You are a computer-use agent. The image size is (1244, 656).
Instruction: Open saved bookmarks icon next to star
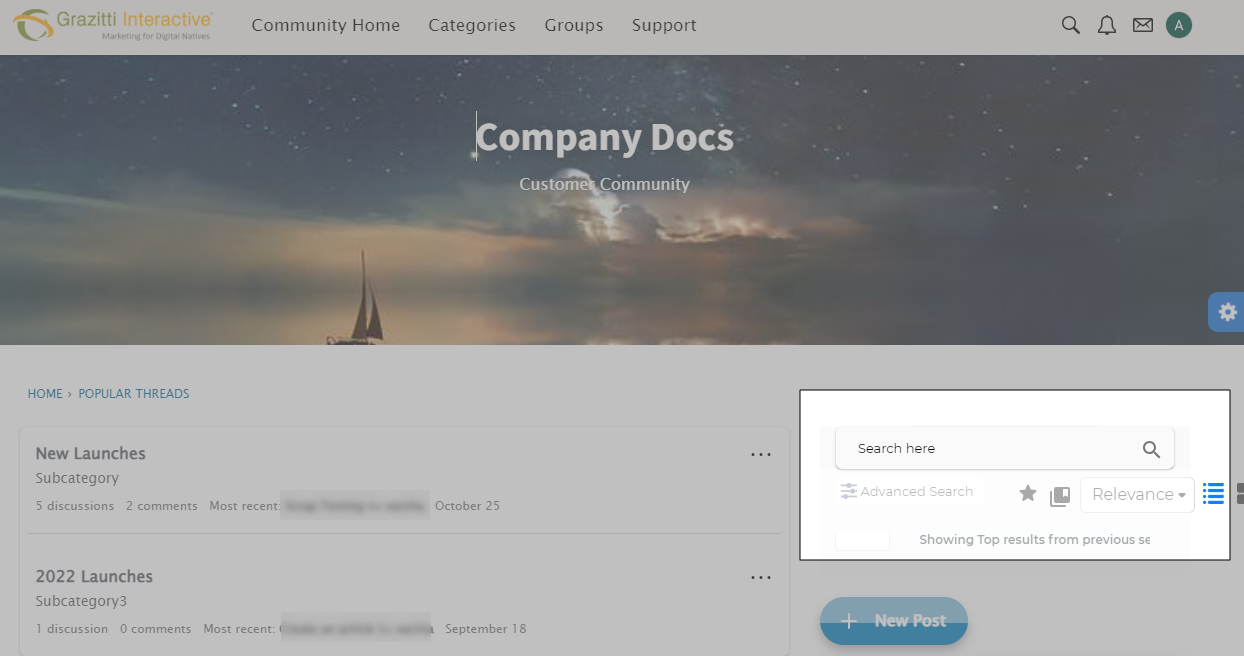point(1060,495)
